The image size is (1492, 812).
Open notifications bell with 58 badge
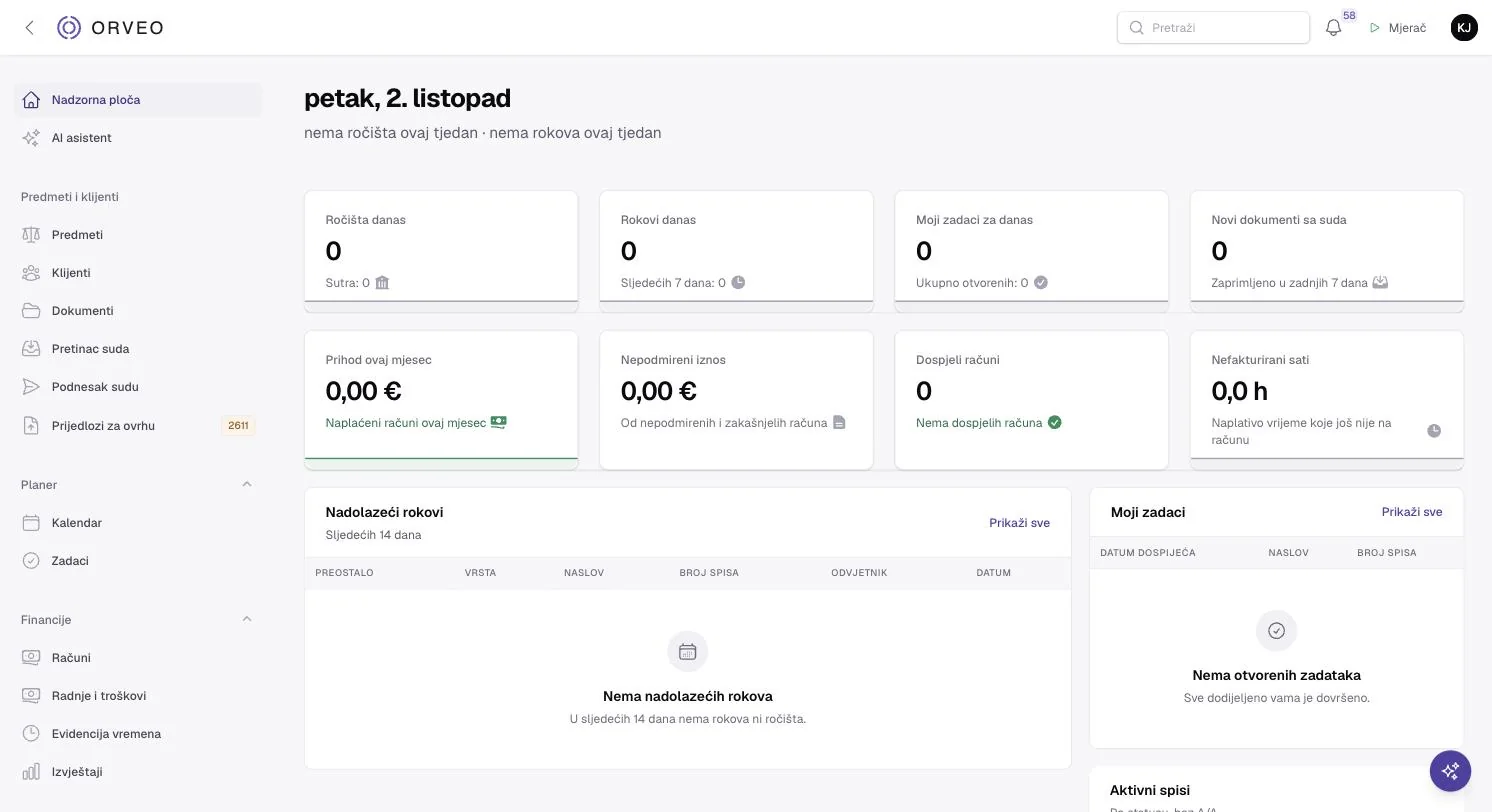pos(1333,28)
